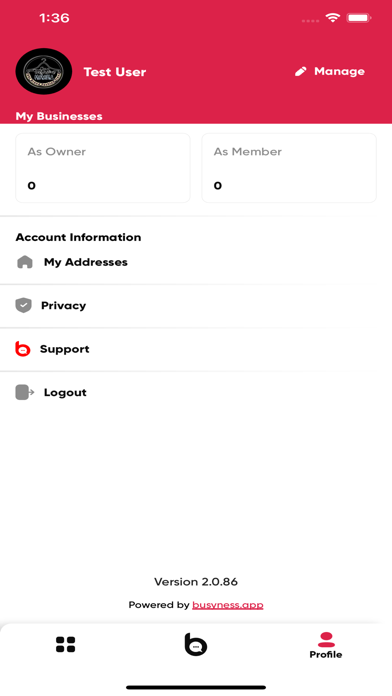This screenshot has width=392, height=696.
Task: Tap the Manage button in header
Action: click(330, 71)
